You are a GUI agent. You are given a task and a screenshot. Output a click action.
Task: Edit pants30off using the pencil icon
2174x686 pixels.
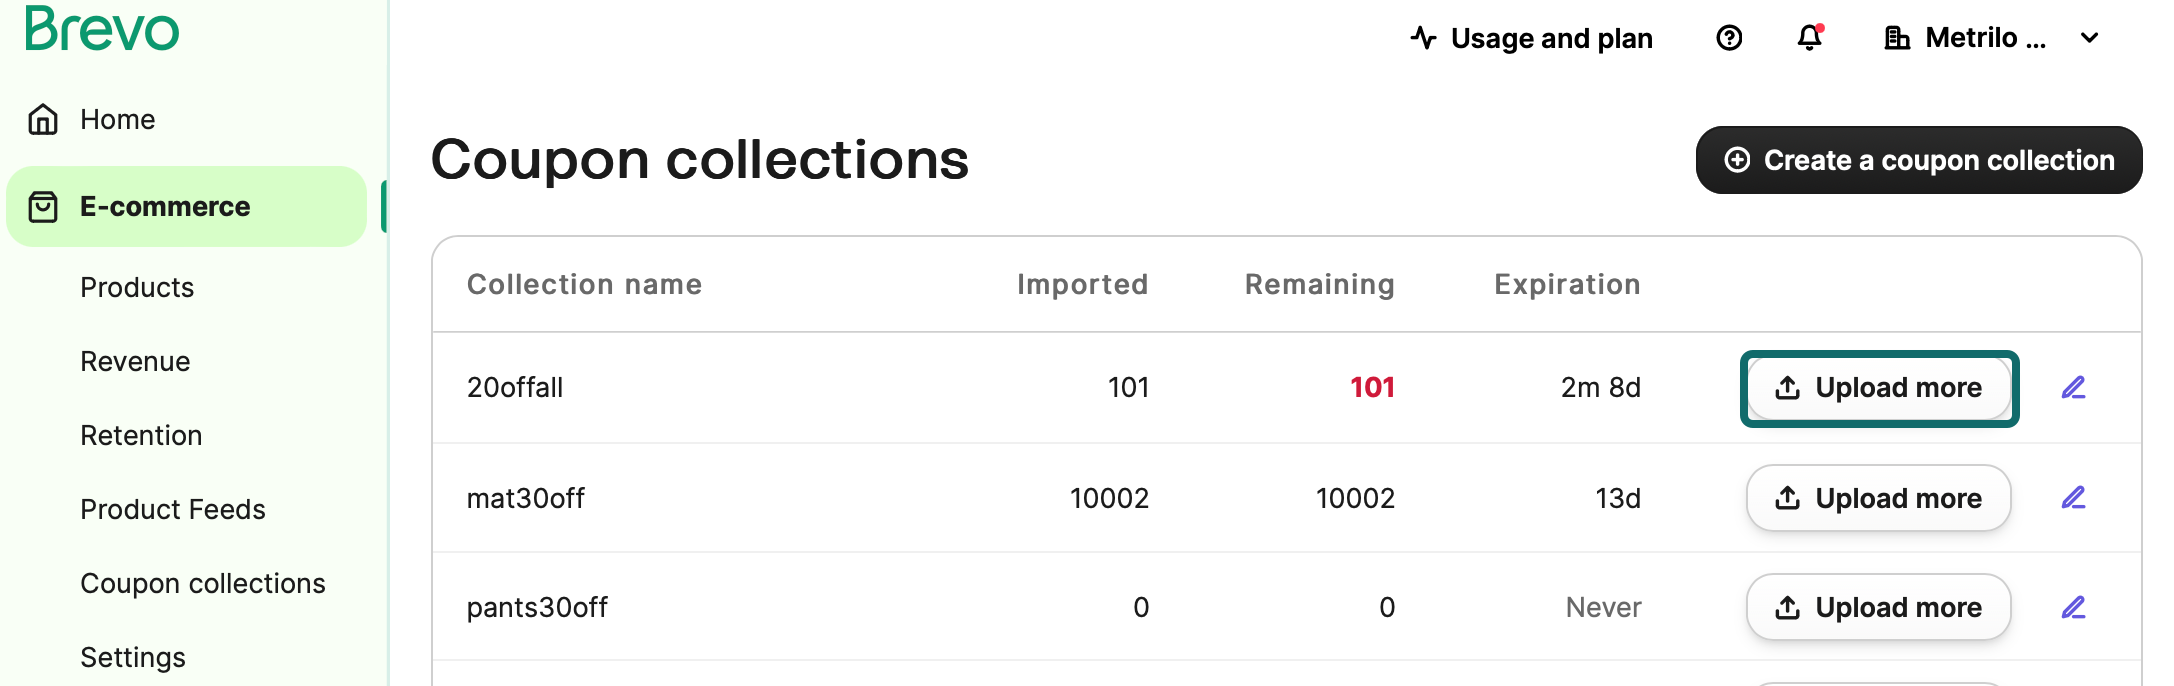click(2073, 607)
